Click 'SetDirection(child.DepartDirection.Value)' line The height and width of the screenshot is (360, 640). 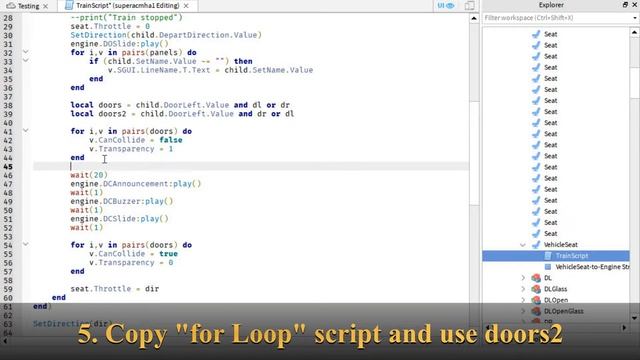[166, 35]
